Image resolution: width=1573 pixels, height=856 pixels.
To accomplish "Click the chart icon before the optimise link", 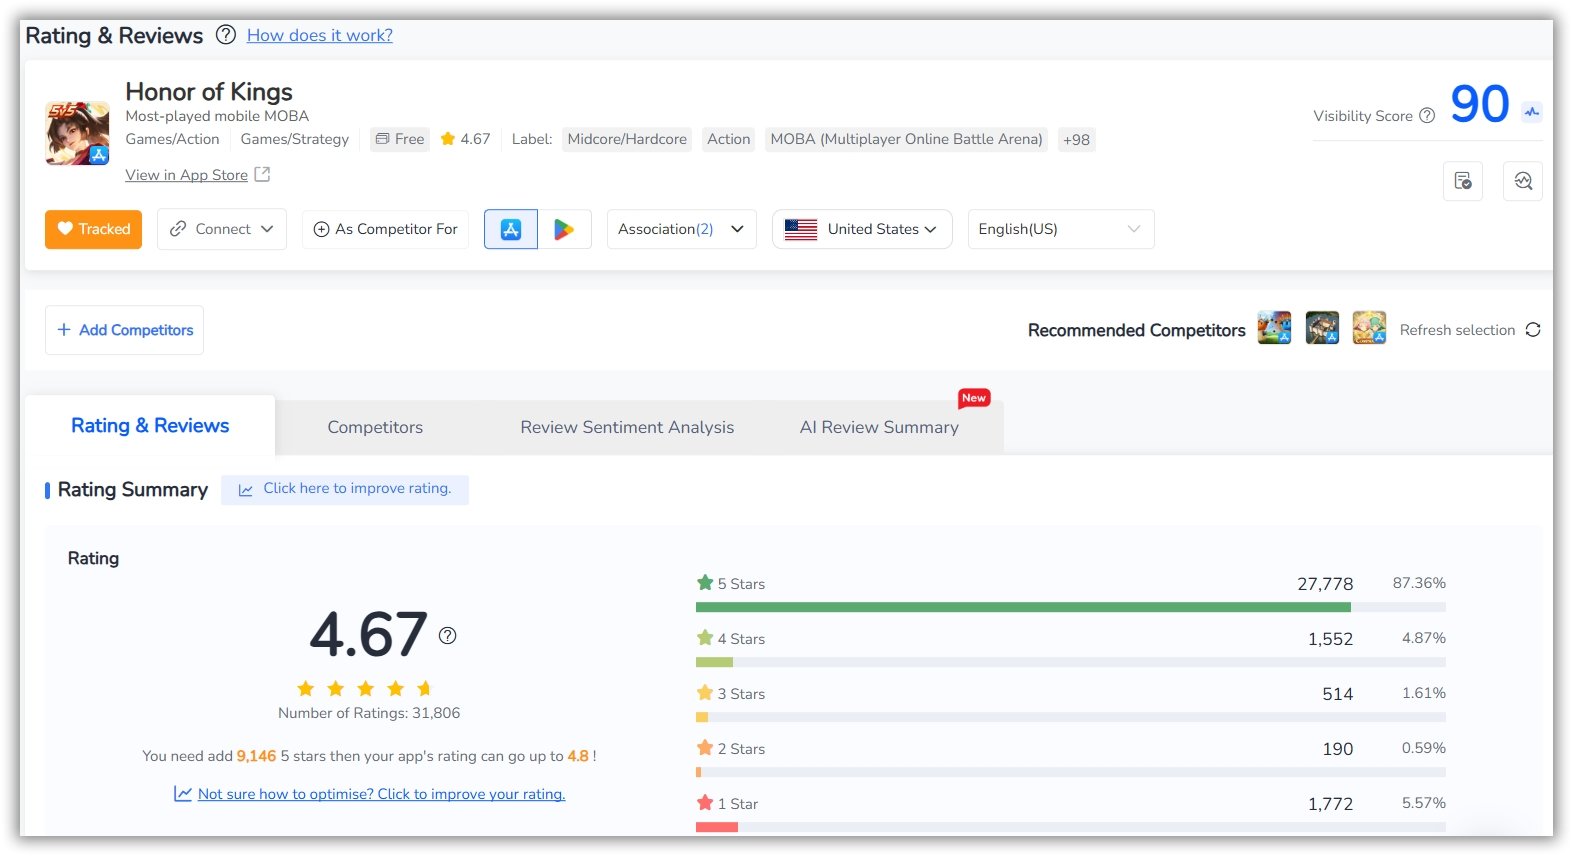I will point(183,794).
